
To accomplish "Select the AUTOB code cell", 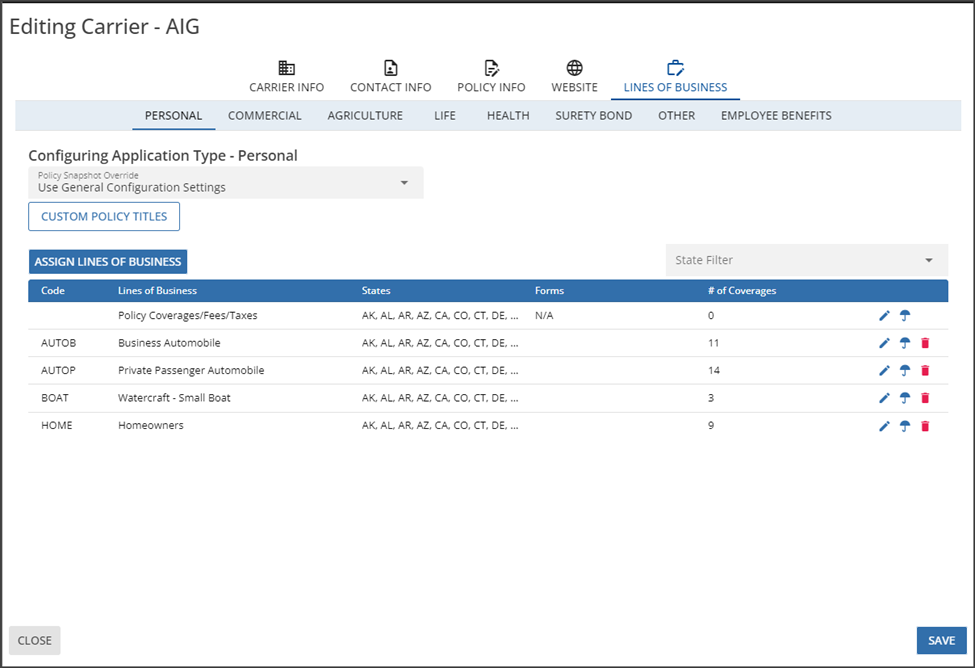I will tap(58, 343).
